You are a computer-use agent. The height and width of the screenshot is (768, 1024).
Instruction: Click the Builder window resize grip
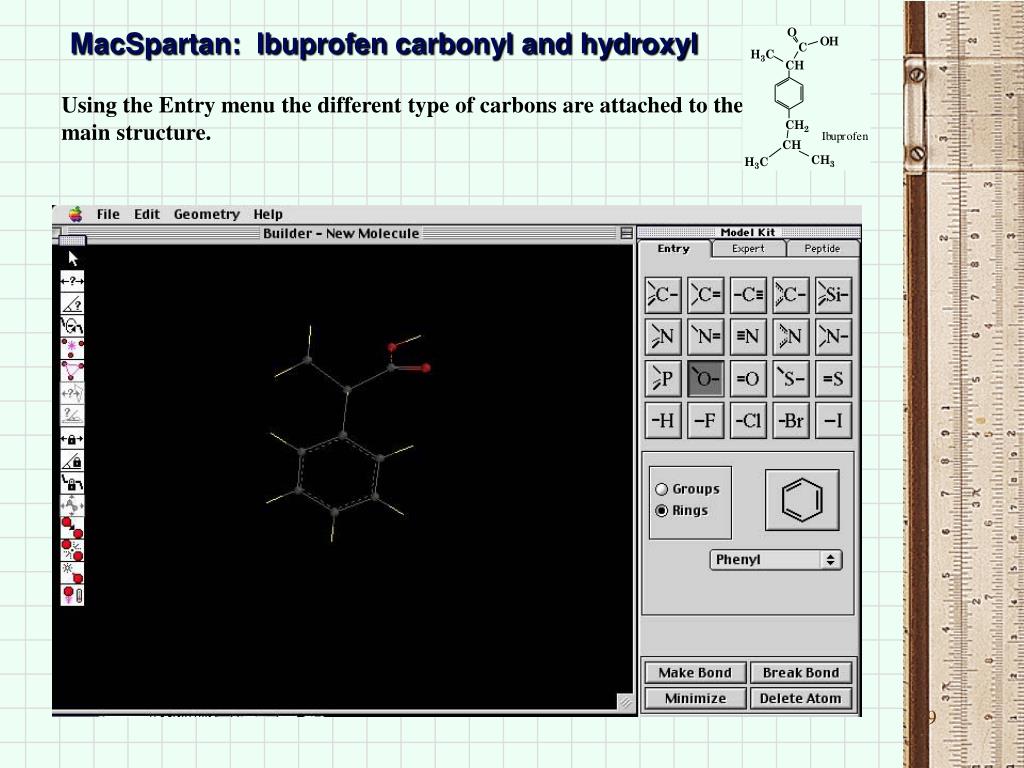point(626,702)
